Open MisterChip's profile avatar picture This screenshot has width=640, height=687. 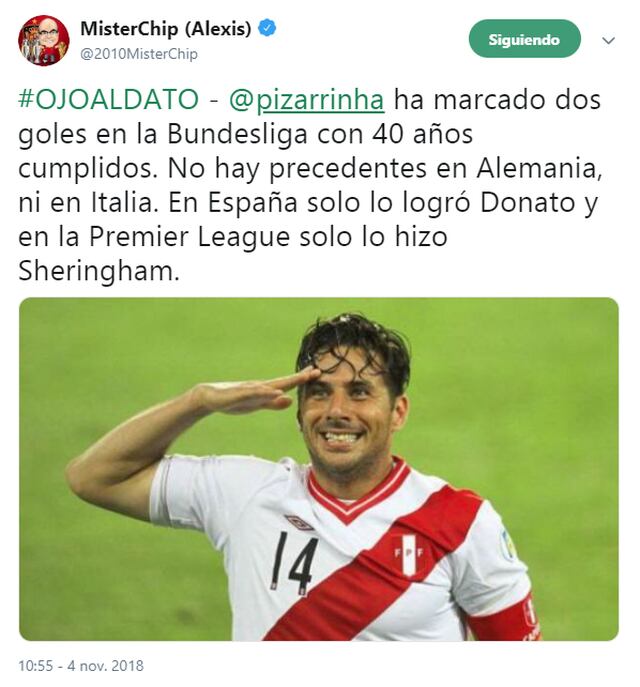tap(43, 40)
